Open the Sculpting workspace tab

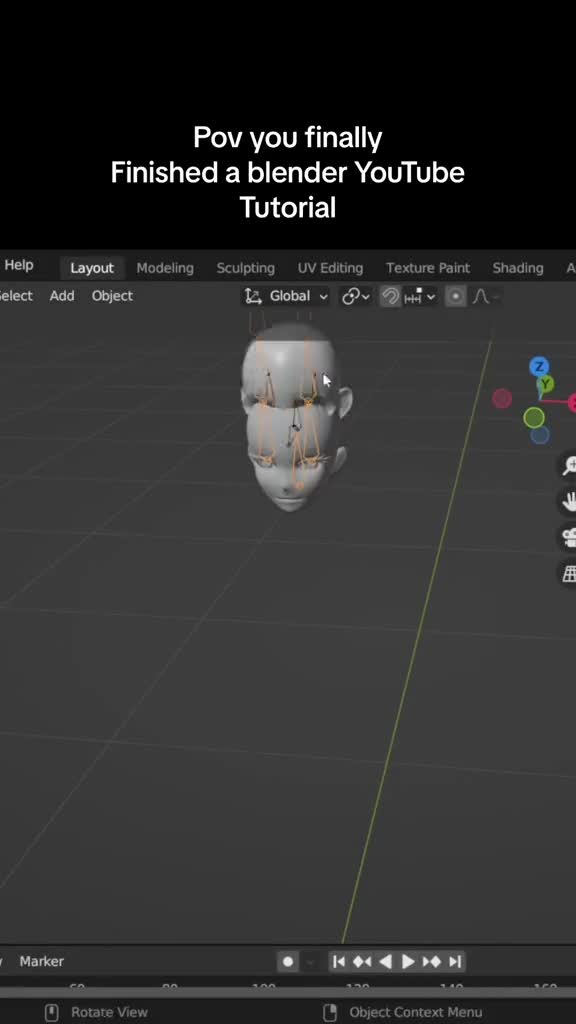(x=246, y=268)
